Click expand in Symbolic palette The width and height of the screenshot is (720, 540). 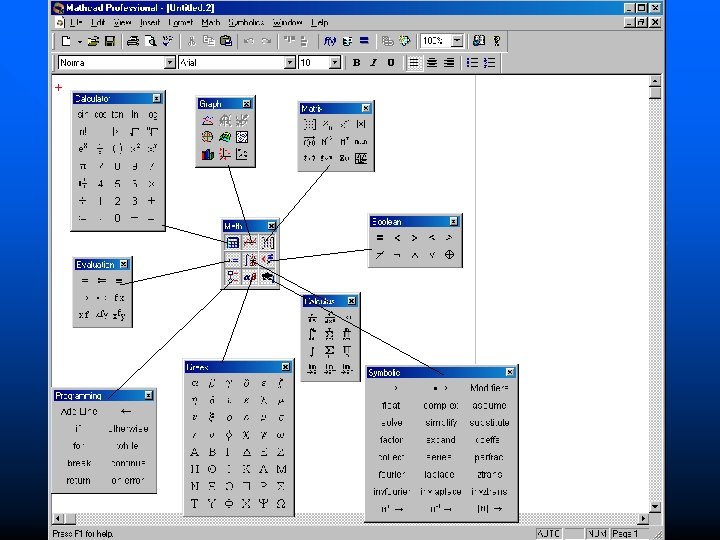440,440
